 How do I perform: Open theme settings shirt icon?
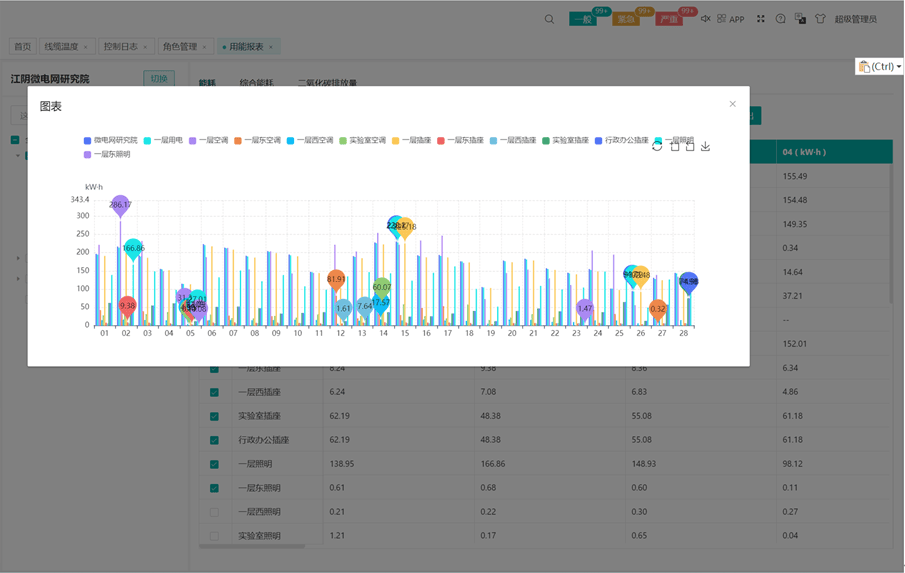(820, 19)
